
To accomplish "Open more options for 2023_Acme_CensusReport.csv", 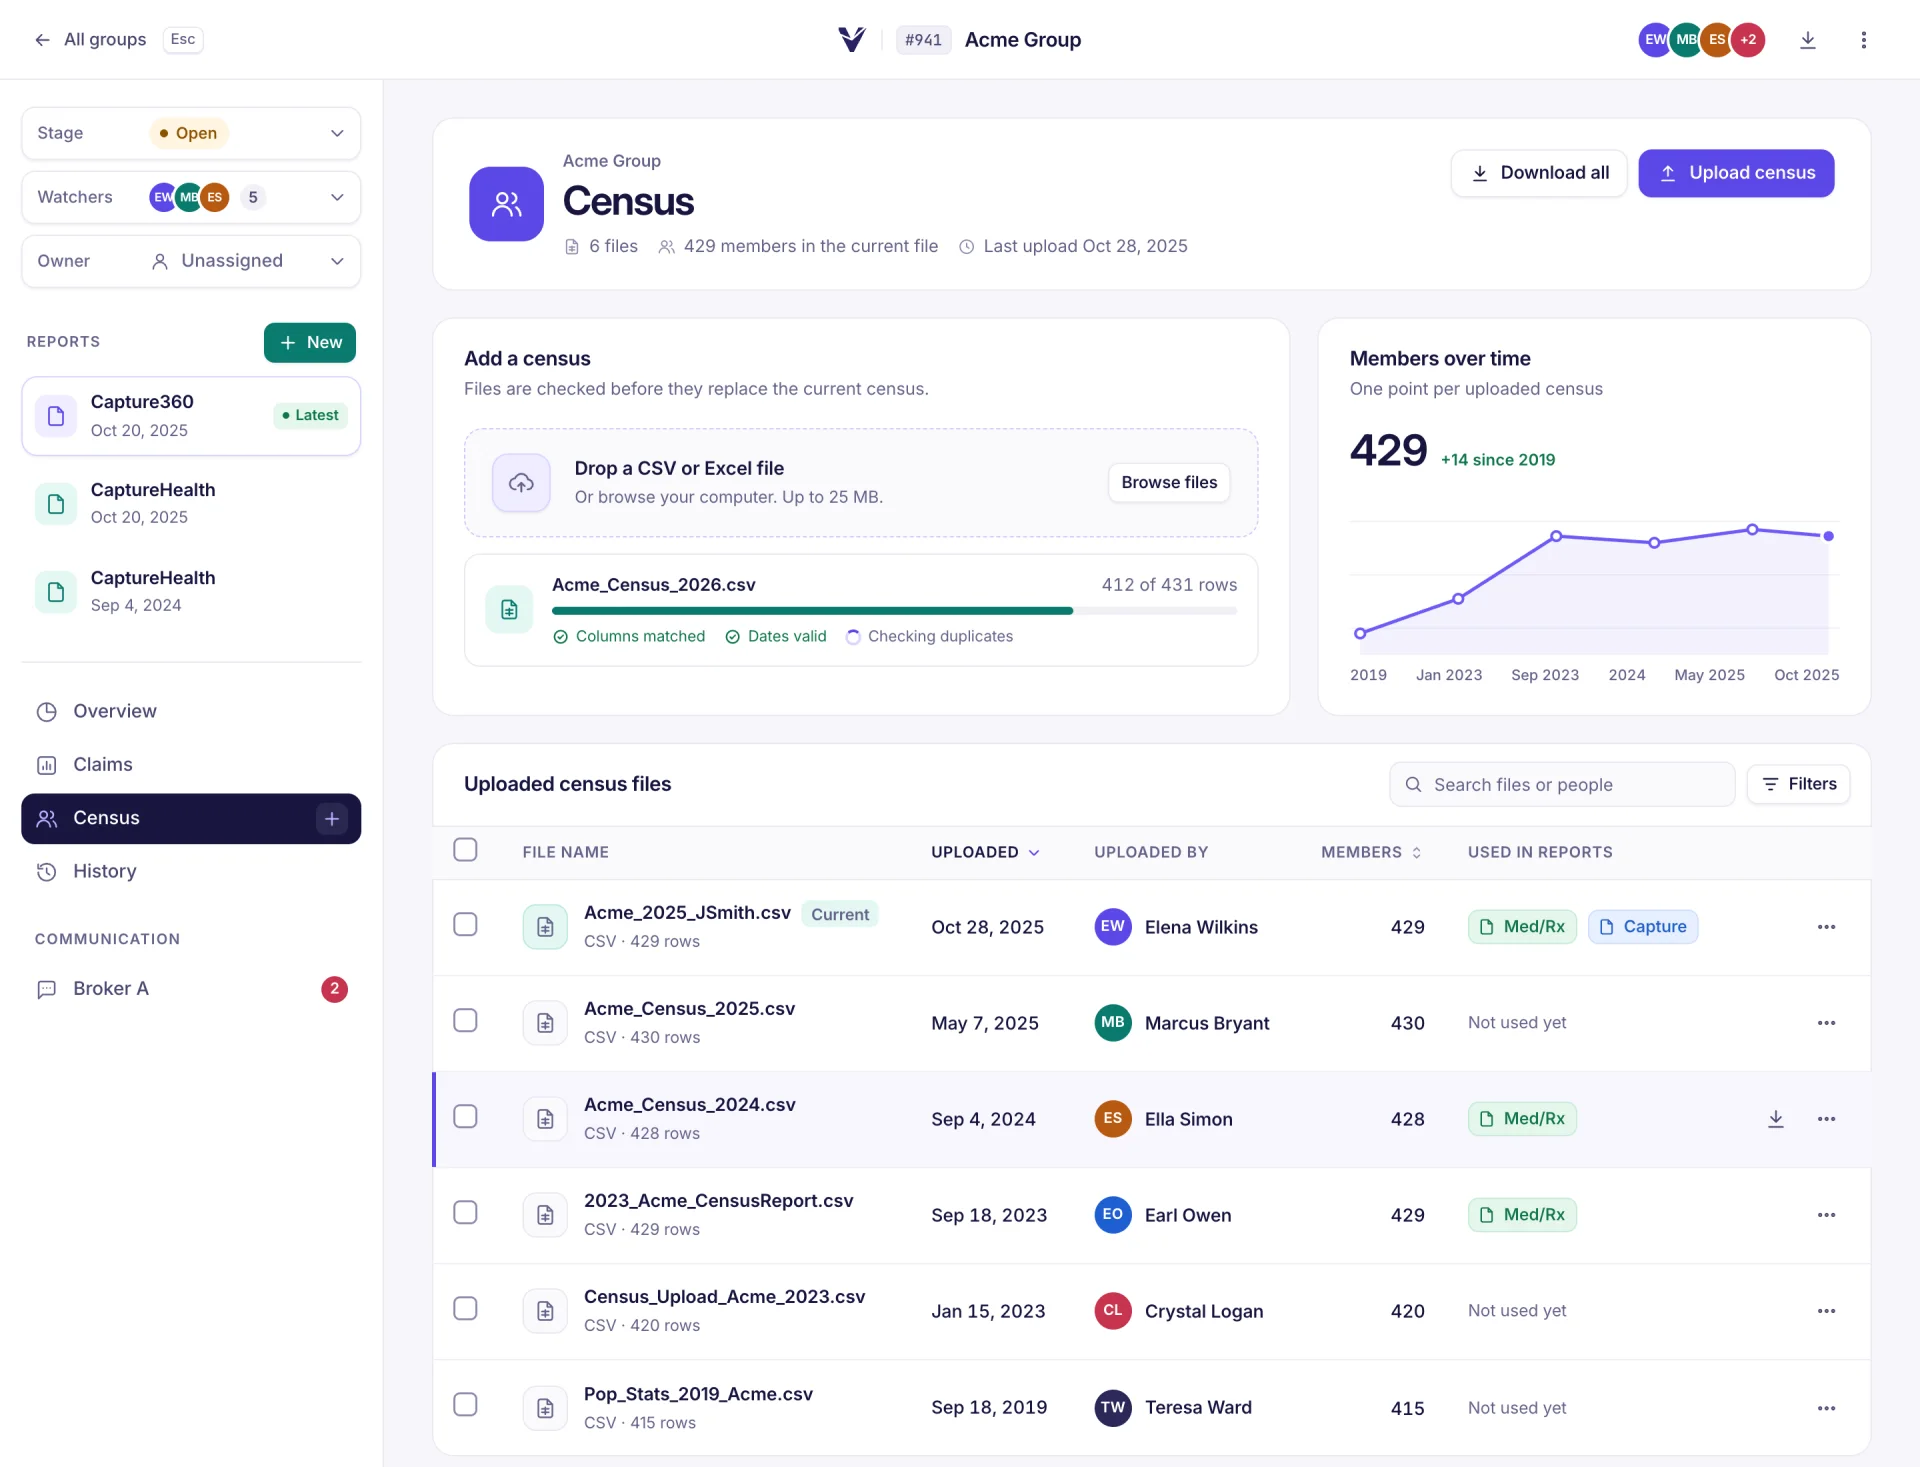I will 1826,1215.
